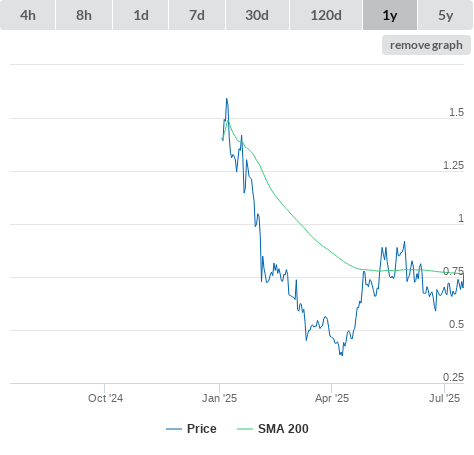Open the 120d time range

click(x=326, y=15)
